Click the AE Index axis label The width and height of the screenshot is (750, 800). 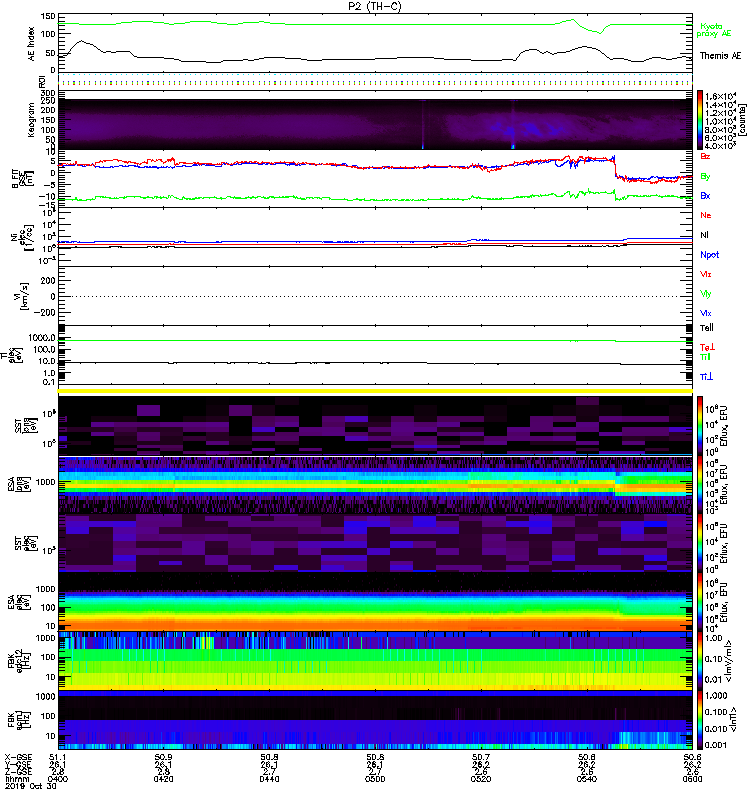[32, 44]
